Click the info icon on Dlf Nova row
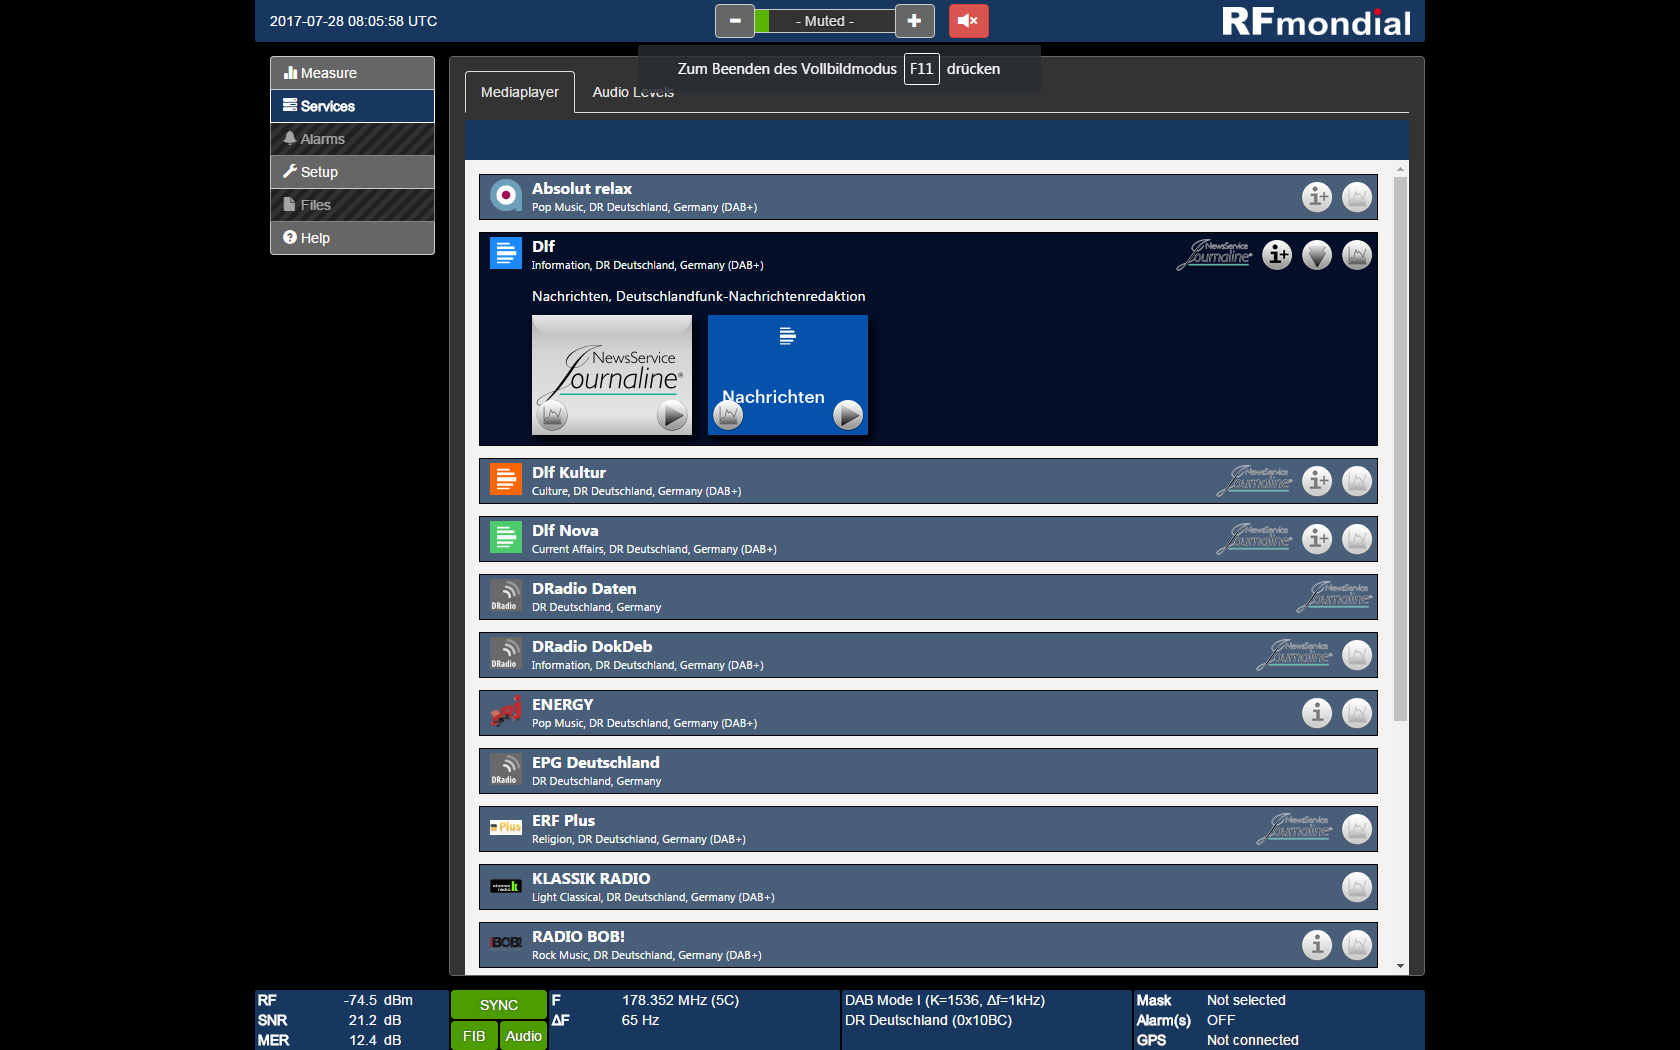 coord(1317,539)
